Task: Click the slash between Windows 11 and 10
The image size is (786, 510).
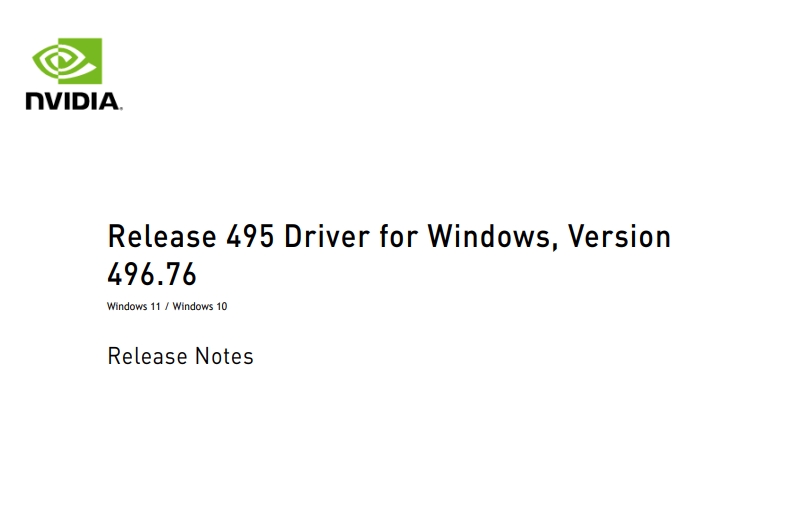Action: (x=167, y=307)
